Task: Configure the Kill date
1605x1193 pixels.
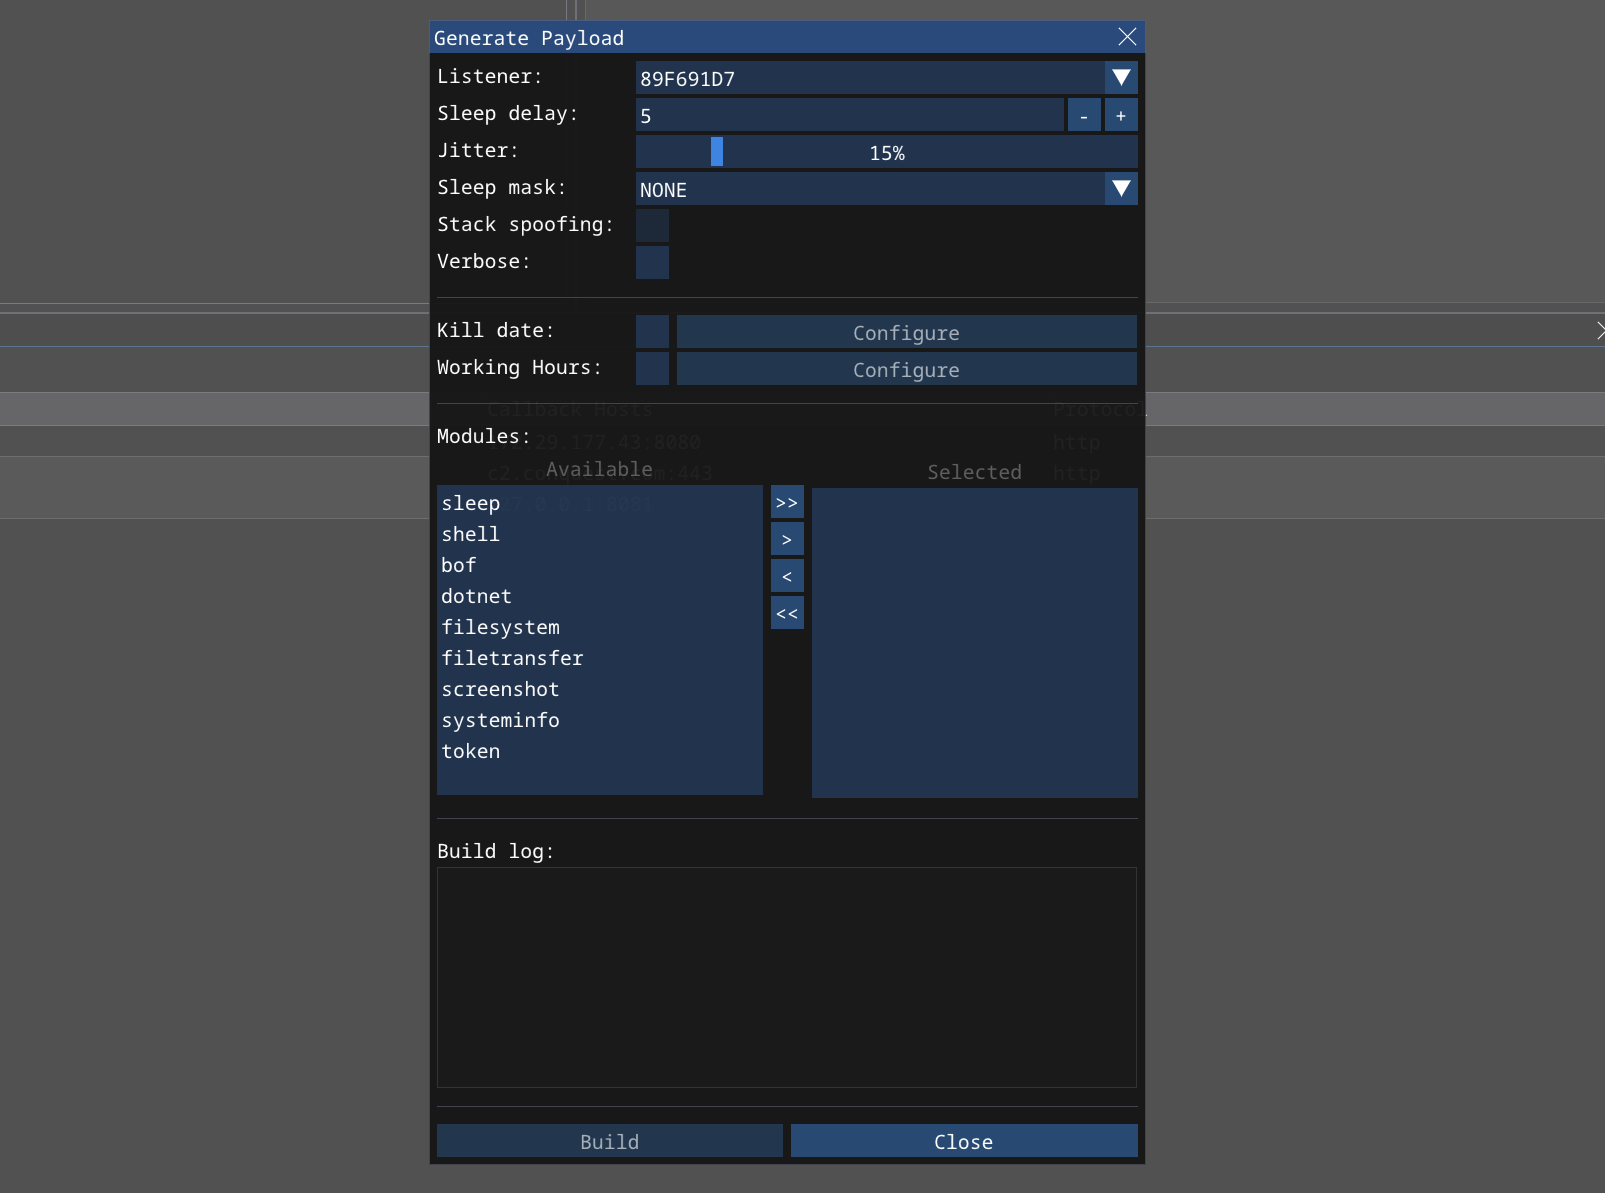Action: [906, 332]
